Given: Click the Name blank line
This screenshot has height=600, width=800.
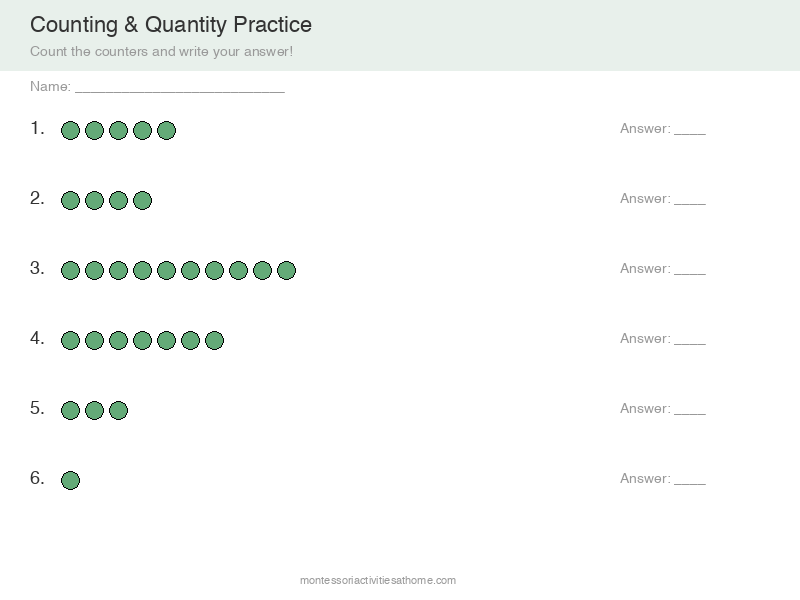Looking at the screenshot, I should 180,88.
